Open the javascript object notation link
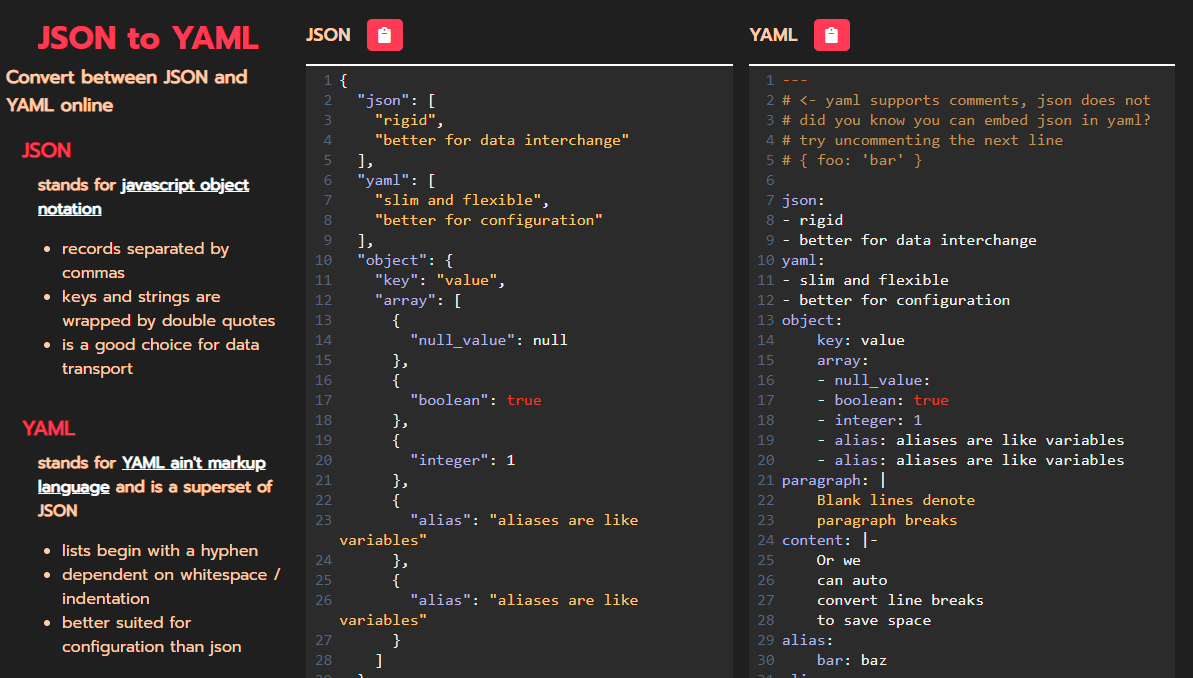This screenshot has height=678, width=1193. [x=143, y=196]
